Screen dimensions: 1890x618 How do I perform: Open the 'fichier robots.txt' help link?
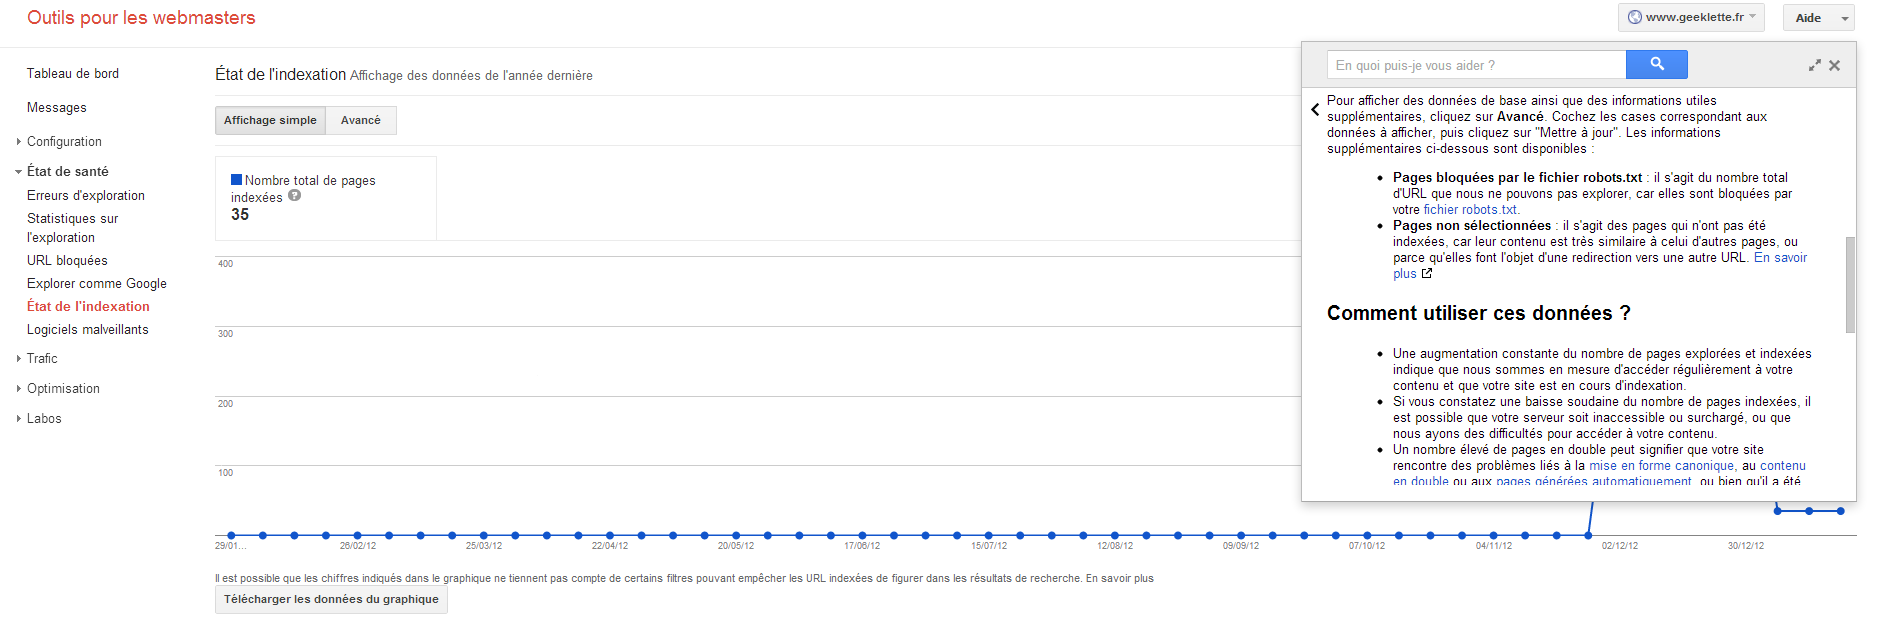click(1470, 210)
